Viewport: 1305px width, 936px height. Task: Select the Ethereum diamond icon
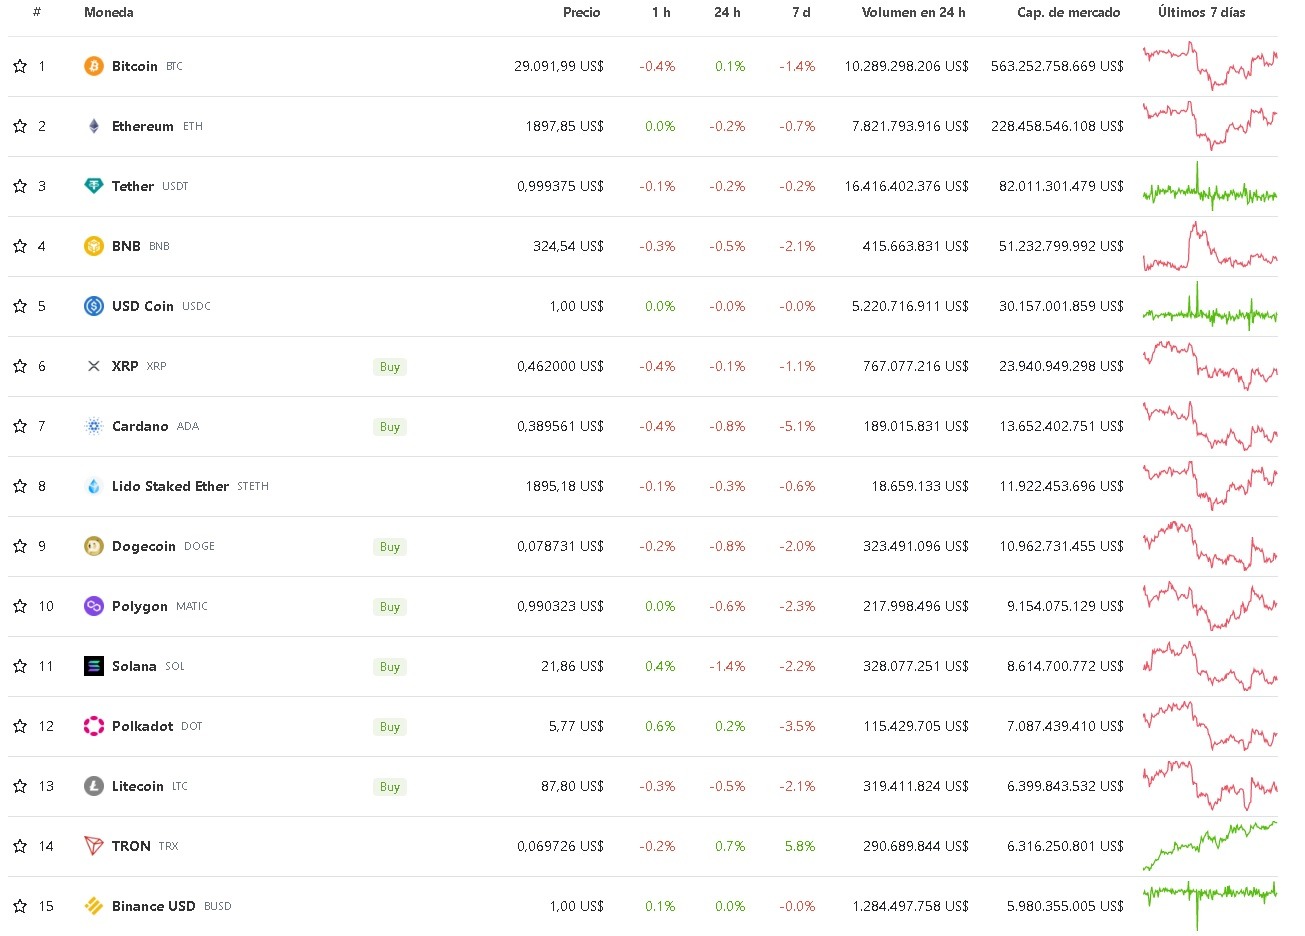click(x=93, y=126)
